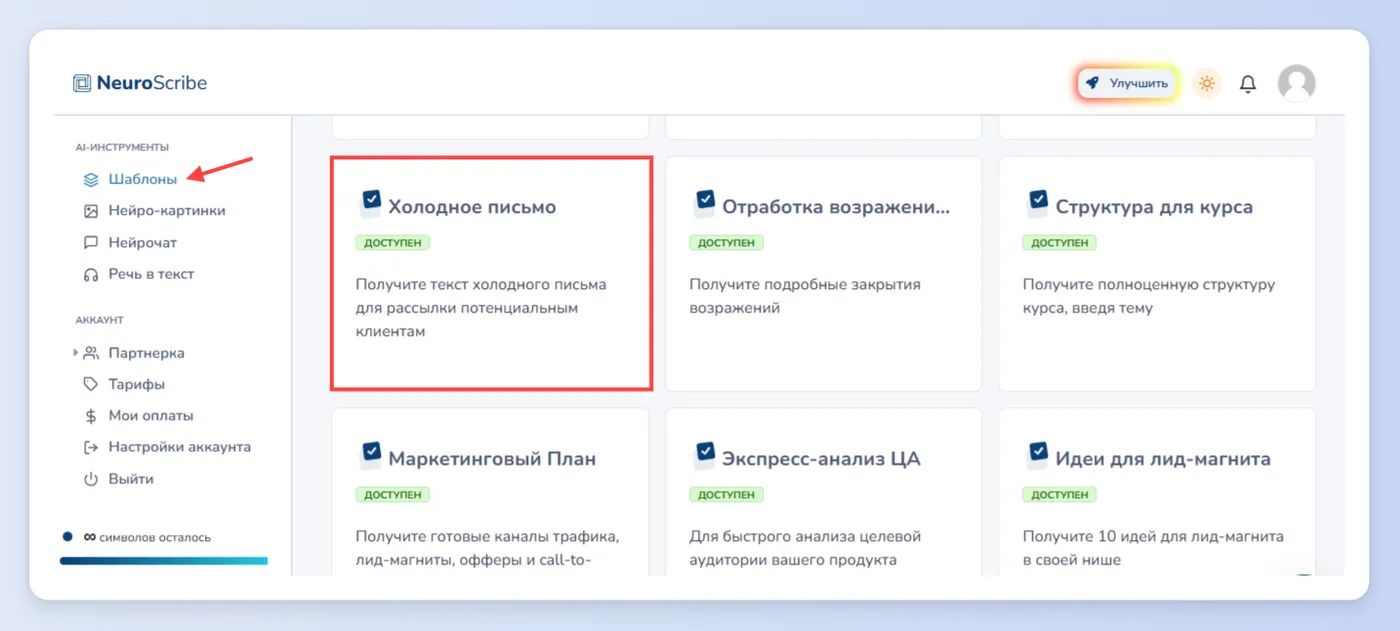Go to Нейрочат
The height and width of the screenshot is (631, 1400).
point(143,243)
